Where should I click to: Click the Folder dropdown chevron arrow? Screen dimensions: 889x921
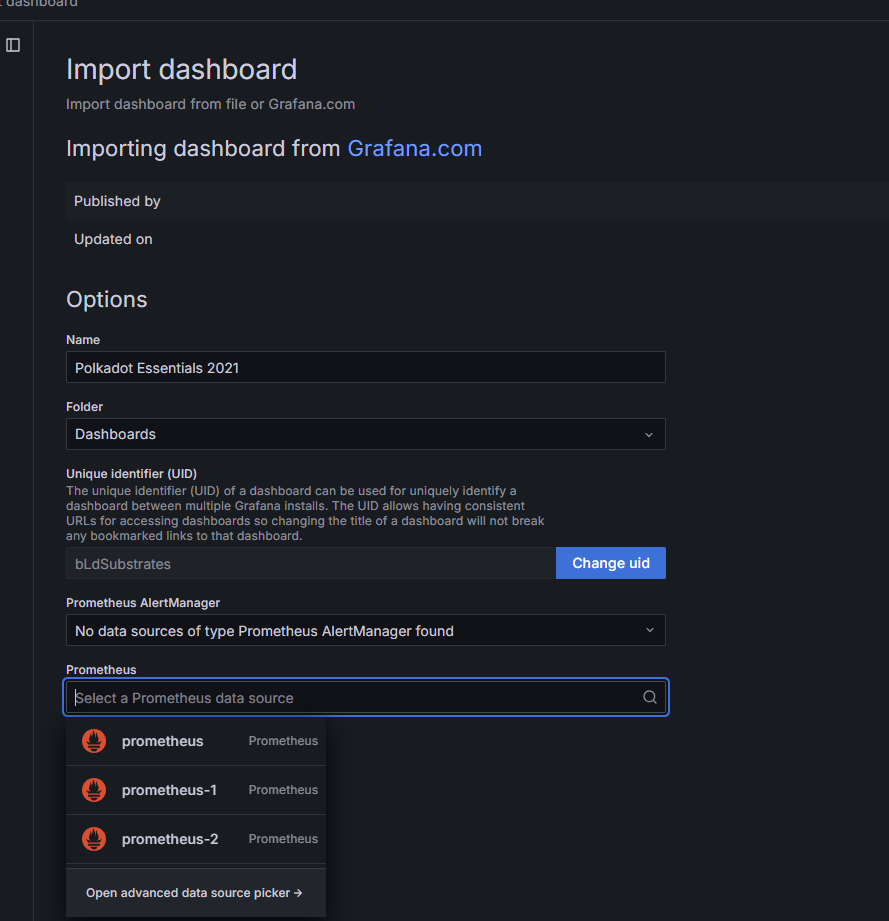649,435
